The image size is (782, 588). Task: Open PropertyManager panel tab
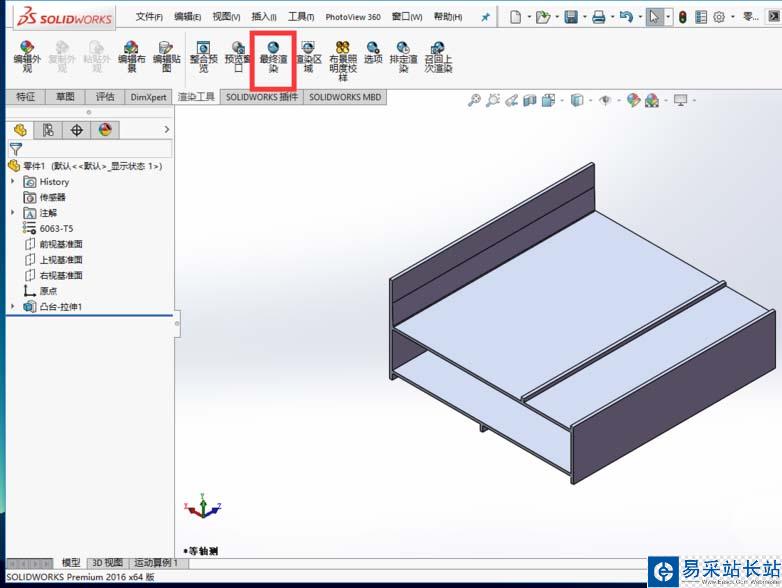48,130
